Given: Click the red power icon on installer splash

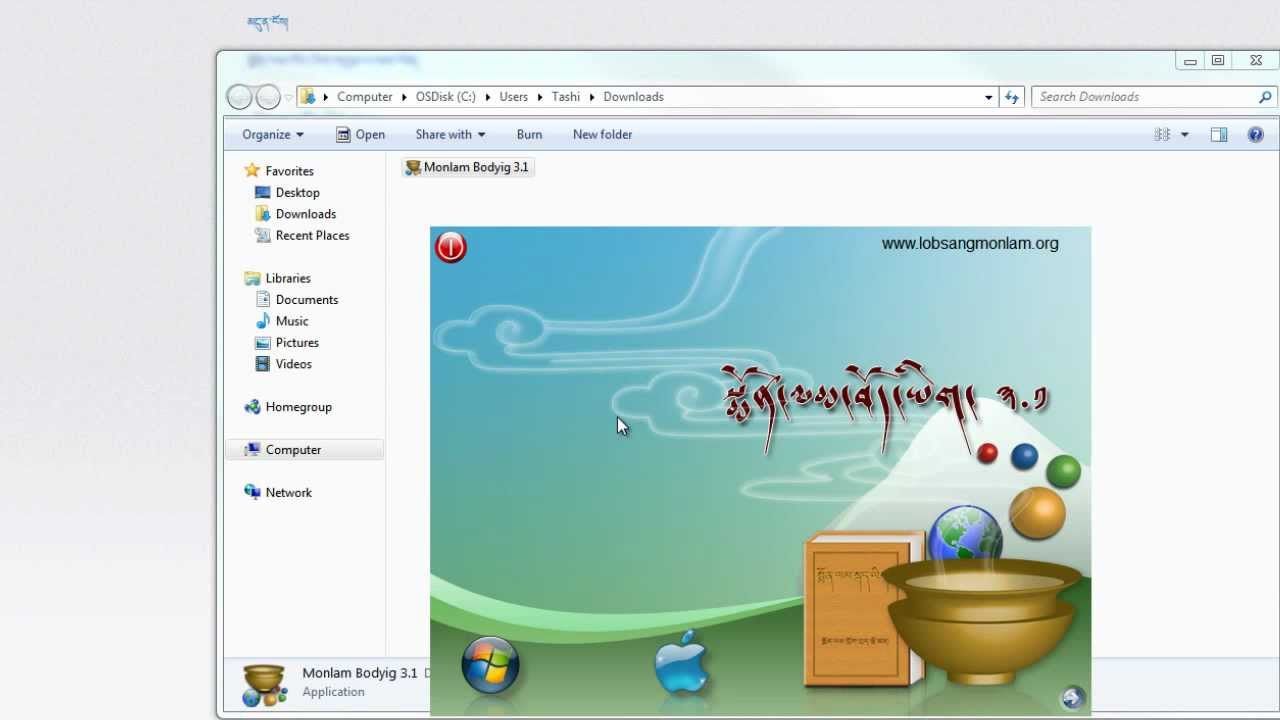Looking at the screenshot, I should [x=451, y=247].
